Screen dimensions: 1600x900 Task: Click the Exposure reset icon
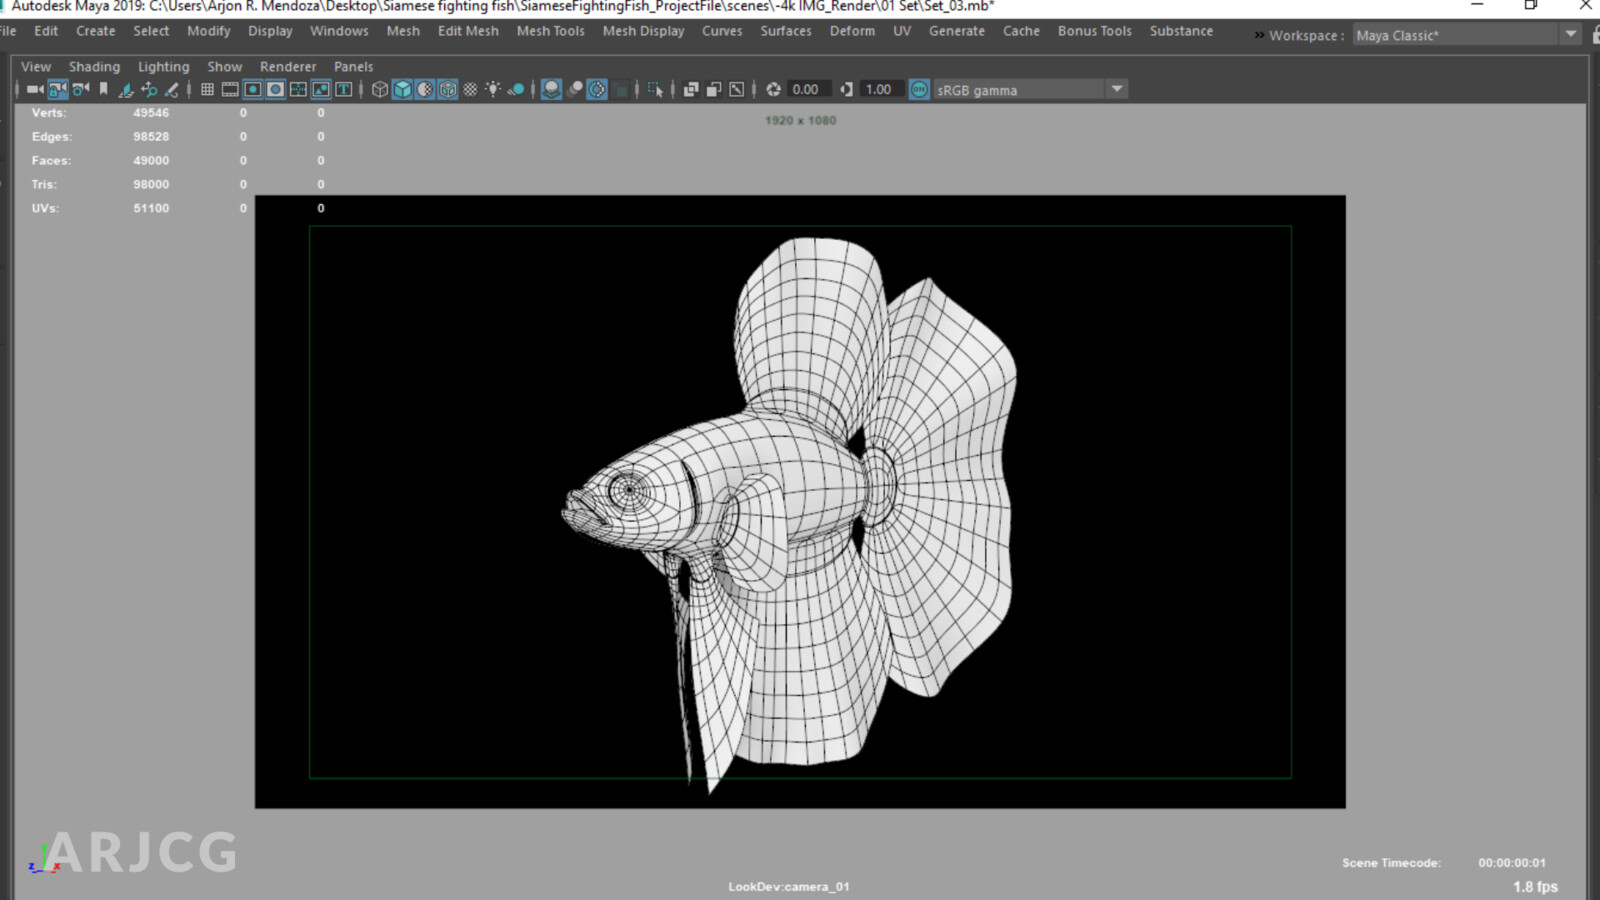point(773,89)
